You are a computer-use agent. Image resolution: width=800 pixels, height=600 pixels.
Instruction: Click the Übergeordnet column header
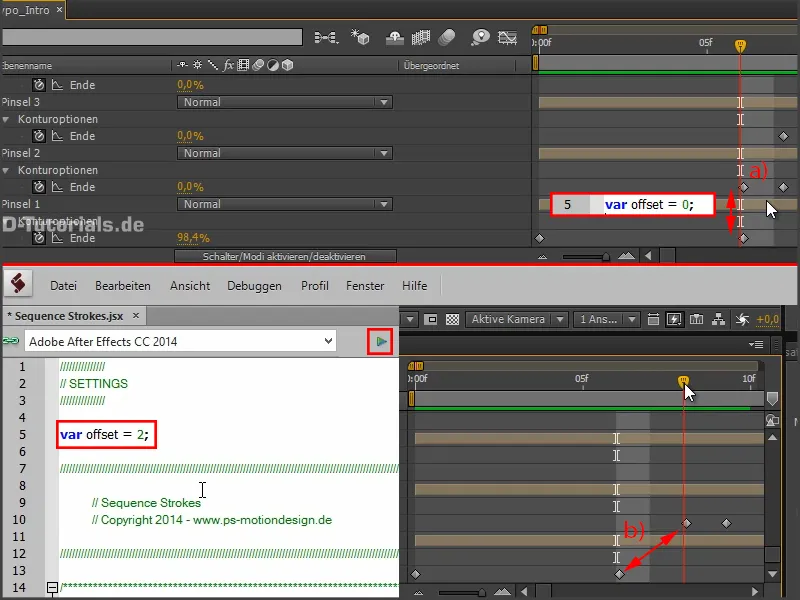431,65
